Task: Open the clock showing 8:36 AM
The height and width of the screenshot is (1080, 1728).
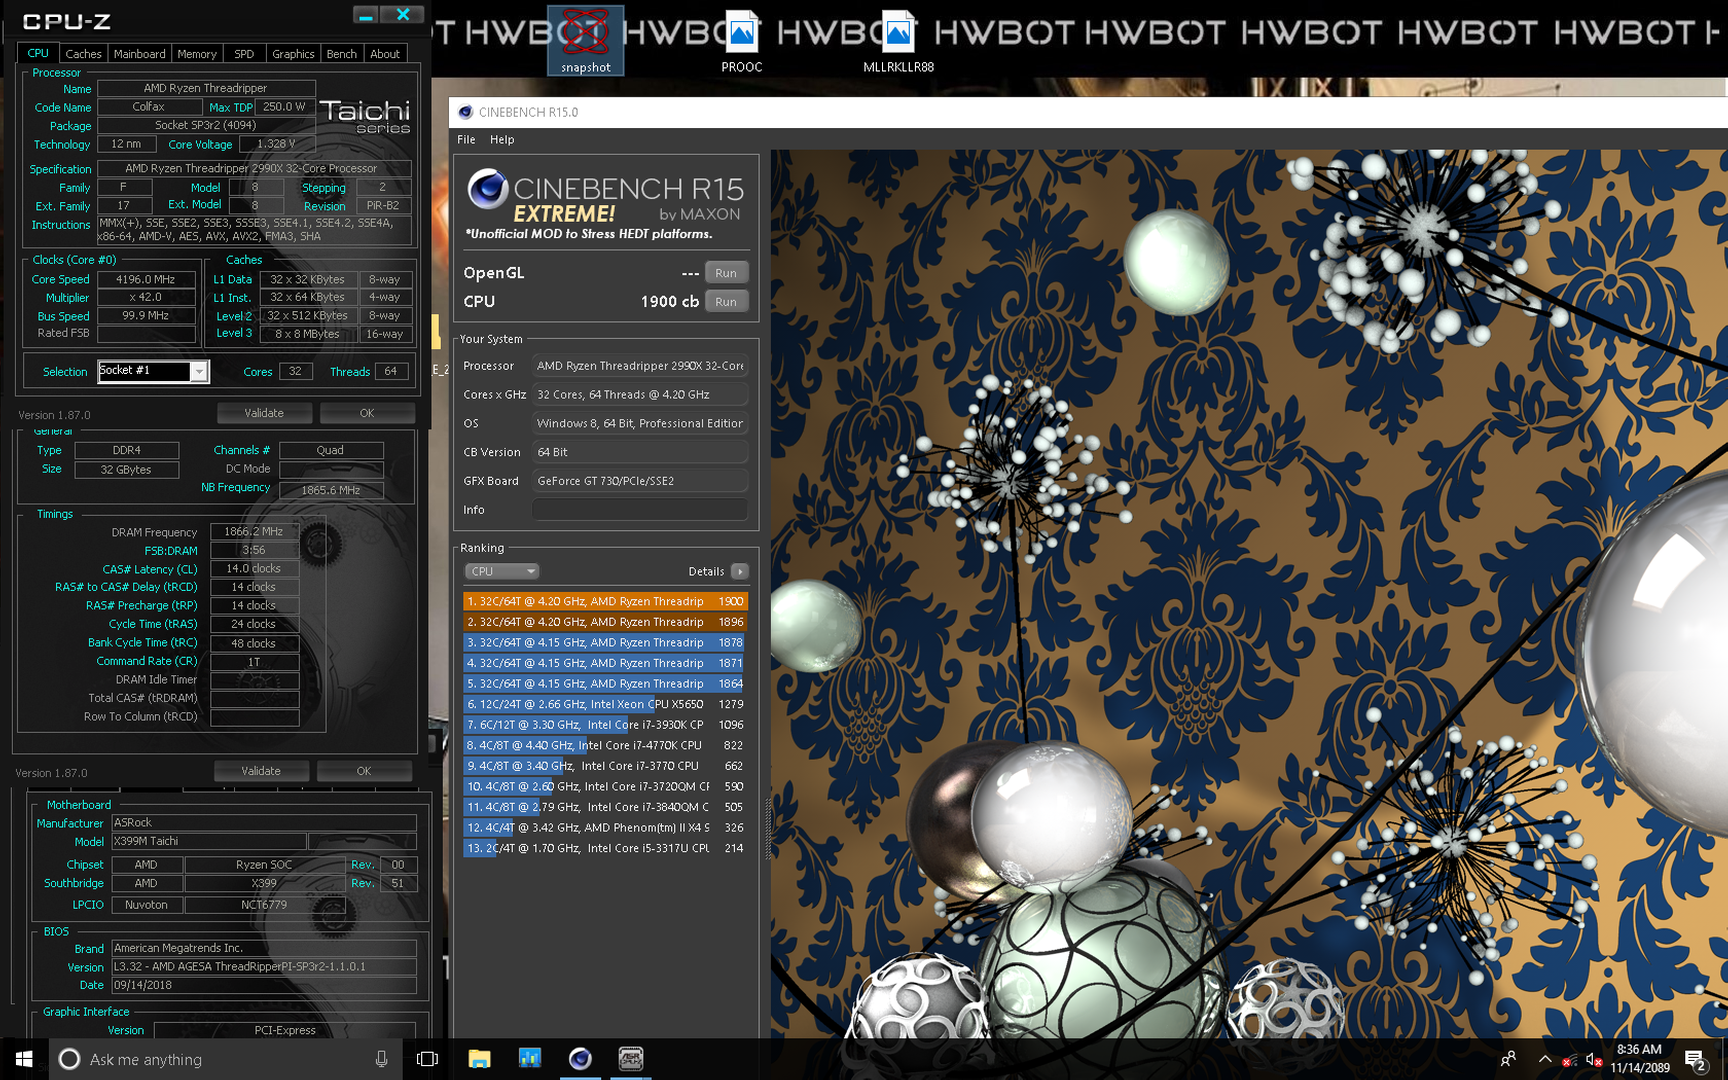Action: 1640,1059
